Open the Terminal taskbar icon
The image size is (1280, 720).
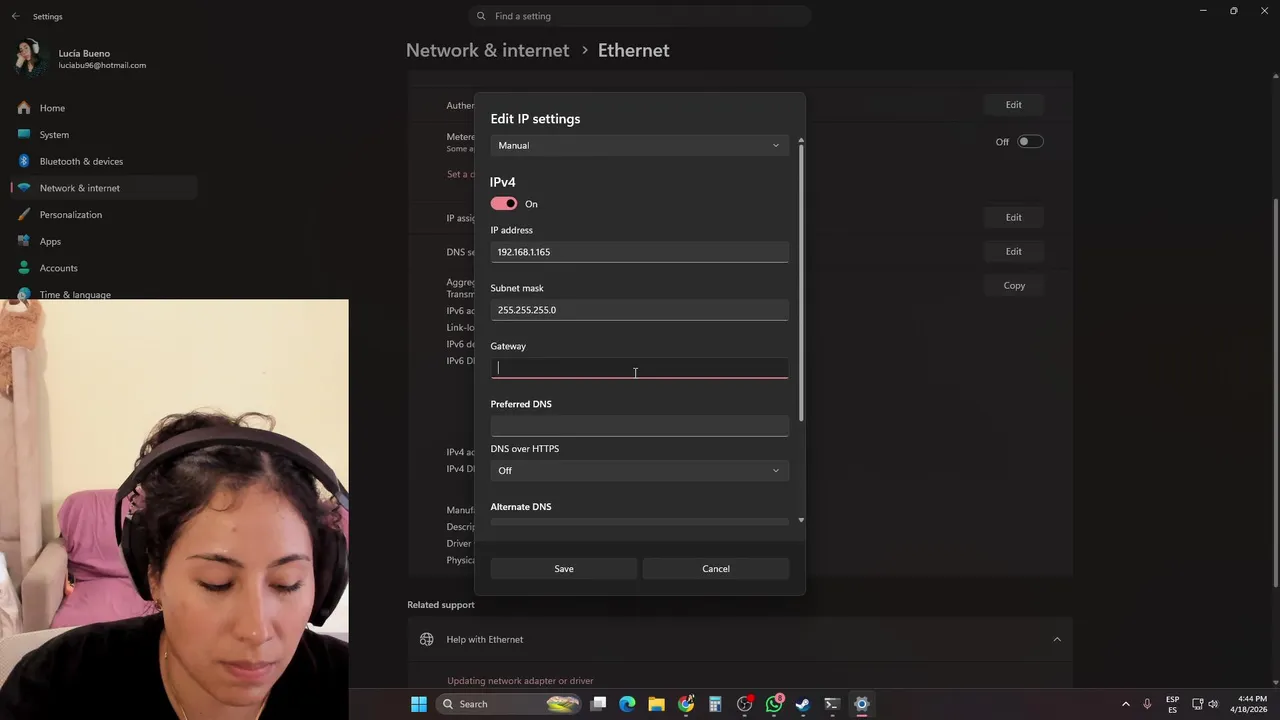coord(832,704)
